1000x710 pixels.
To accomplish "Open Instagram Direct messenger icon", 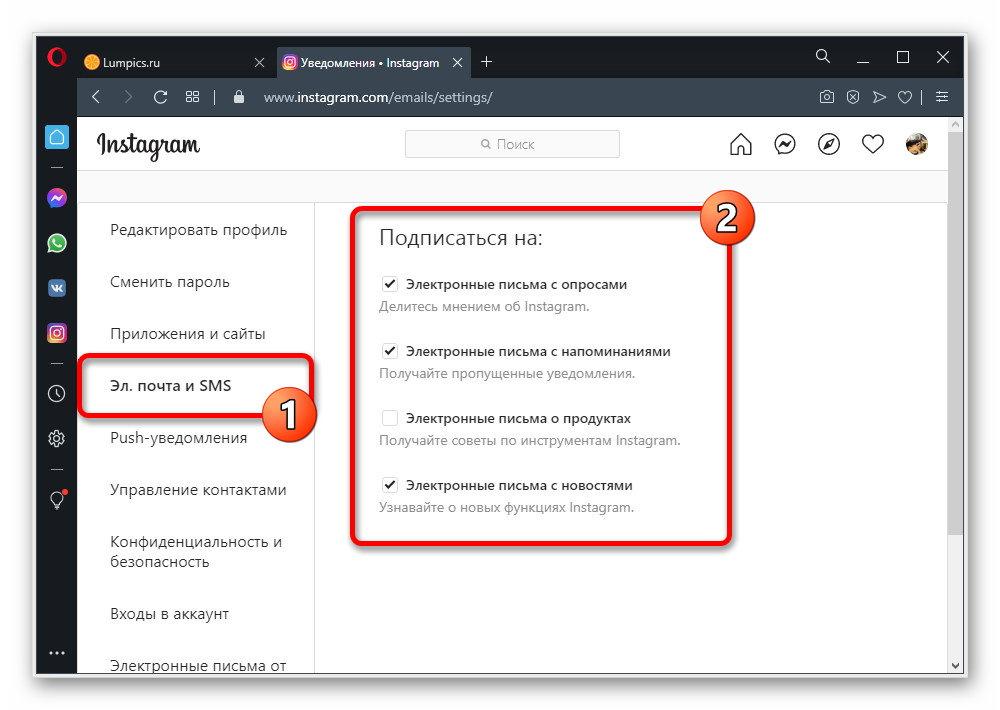I will pos(784,144).
